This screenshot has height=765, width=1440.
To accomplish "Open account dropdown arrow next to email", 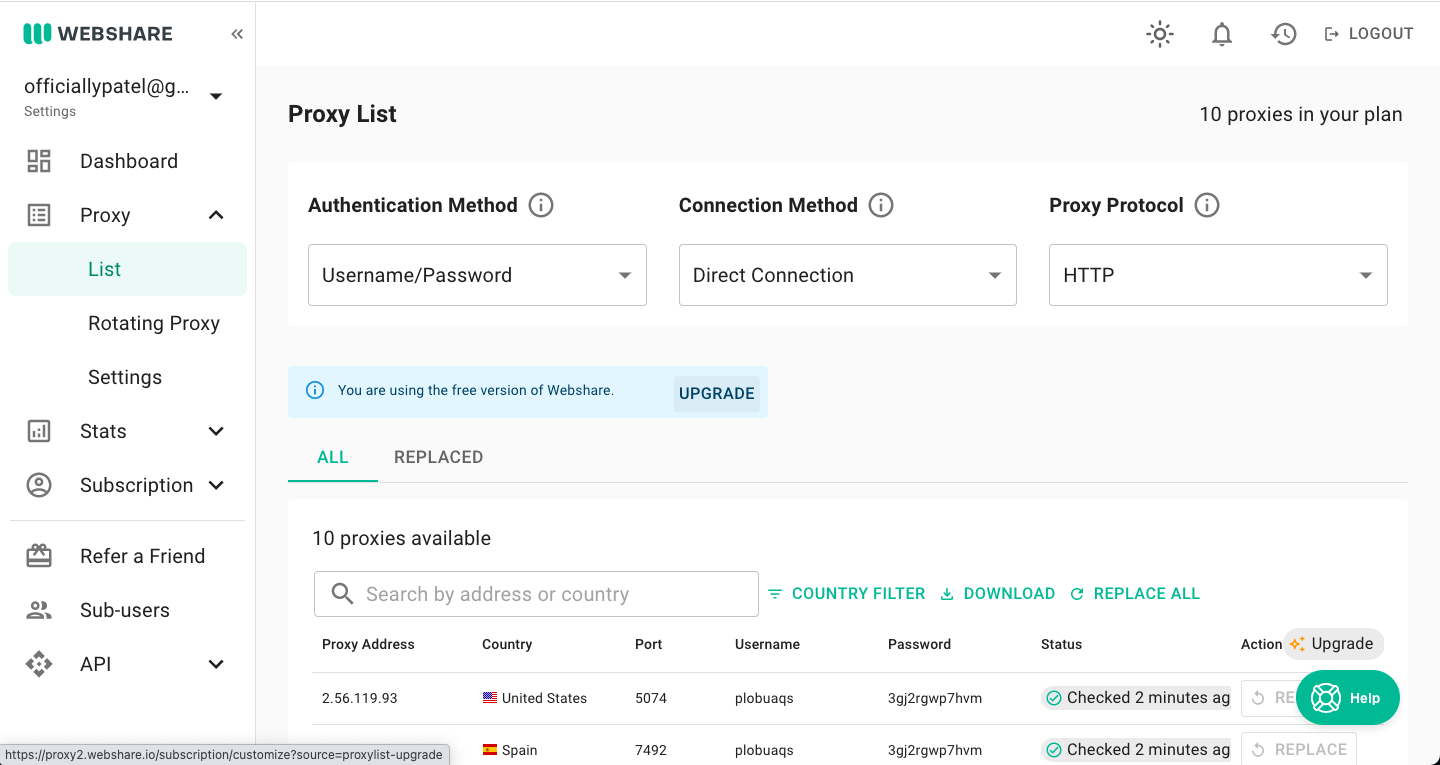I will [x=216, y=96].
